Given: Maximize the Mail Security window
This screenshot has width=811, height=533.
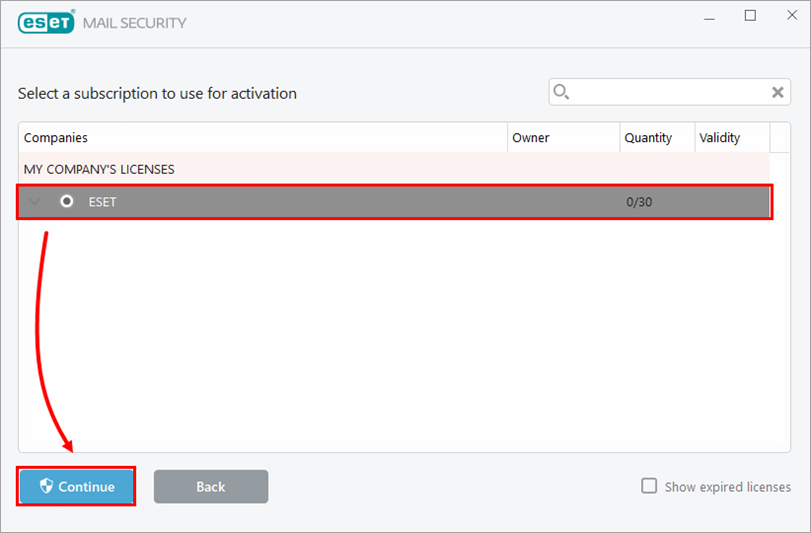Looking at the screenshot, I should click(750, 16).
